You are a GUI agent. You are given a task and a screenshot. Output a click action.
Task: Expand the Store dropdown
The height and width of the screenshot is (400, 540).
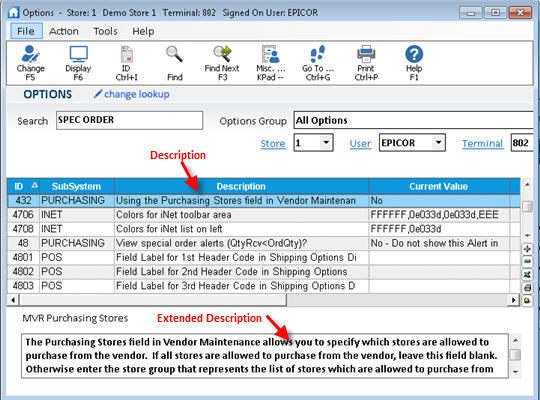point(326,143)
